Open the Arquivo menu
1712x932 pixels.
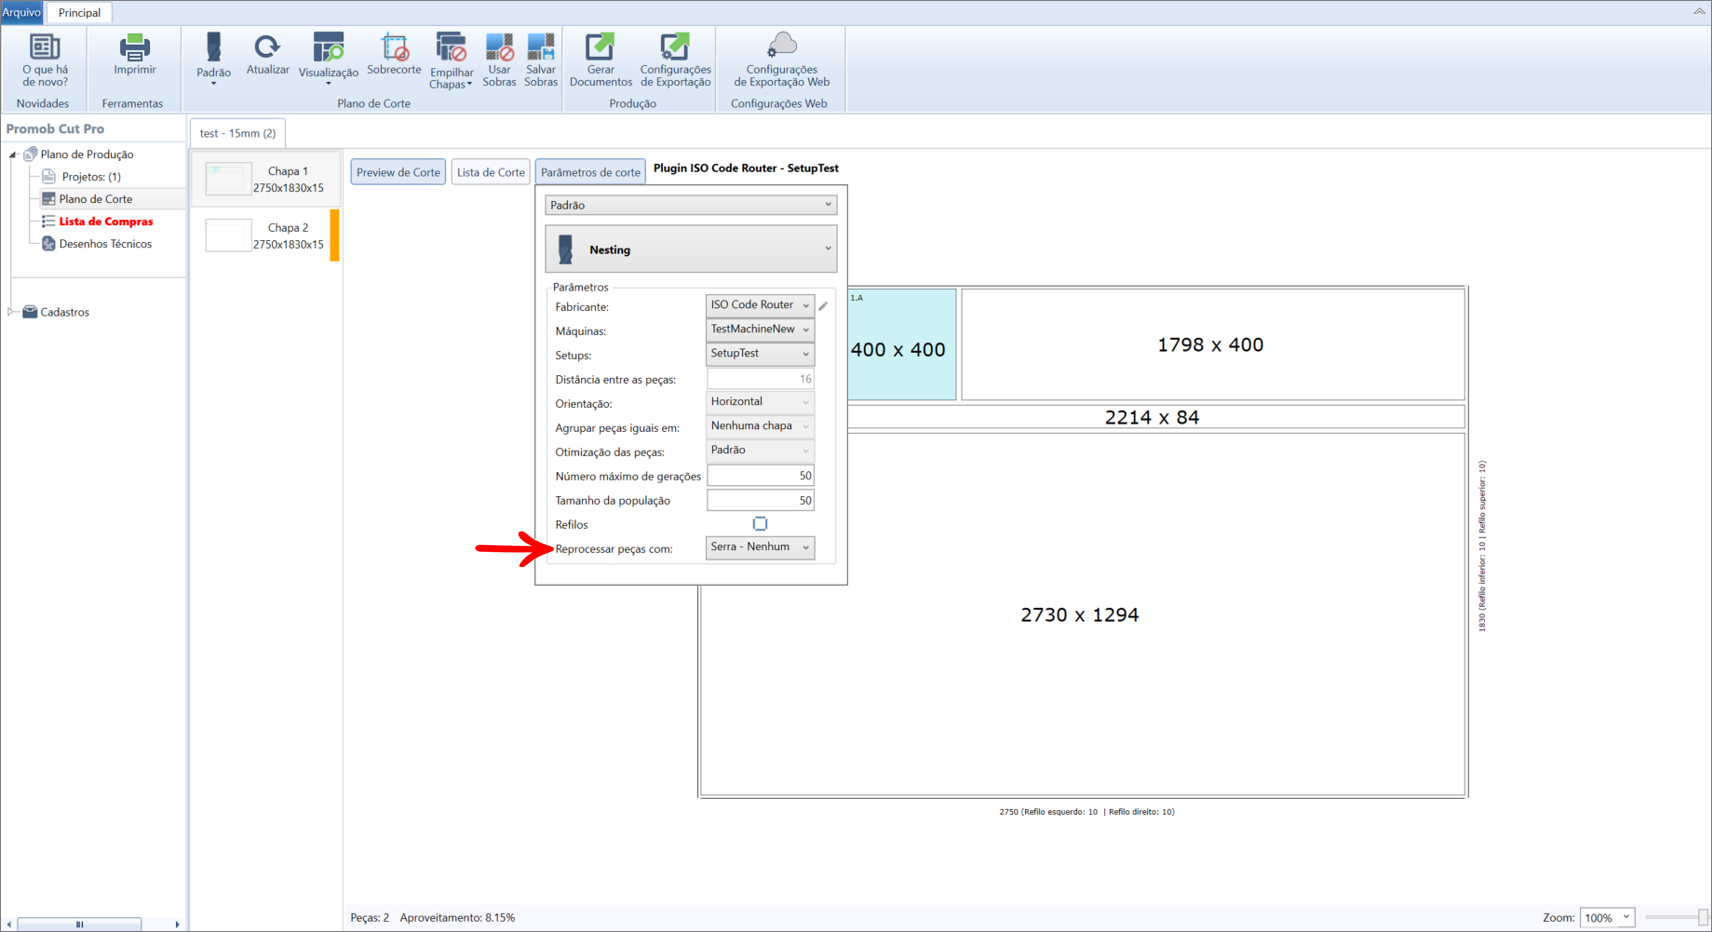click(x=21, y=12)
